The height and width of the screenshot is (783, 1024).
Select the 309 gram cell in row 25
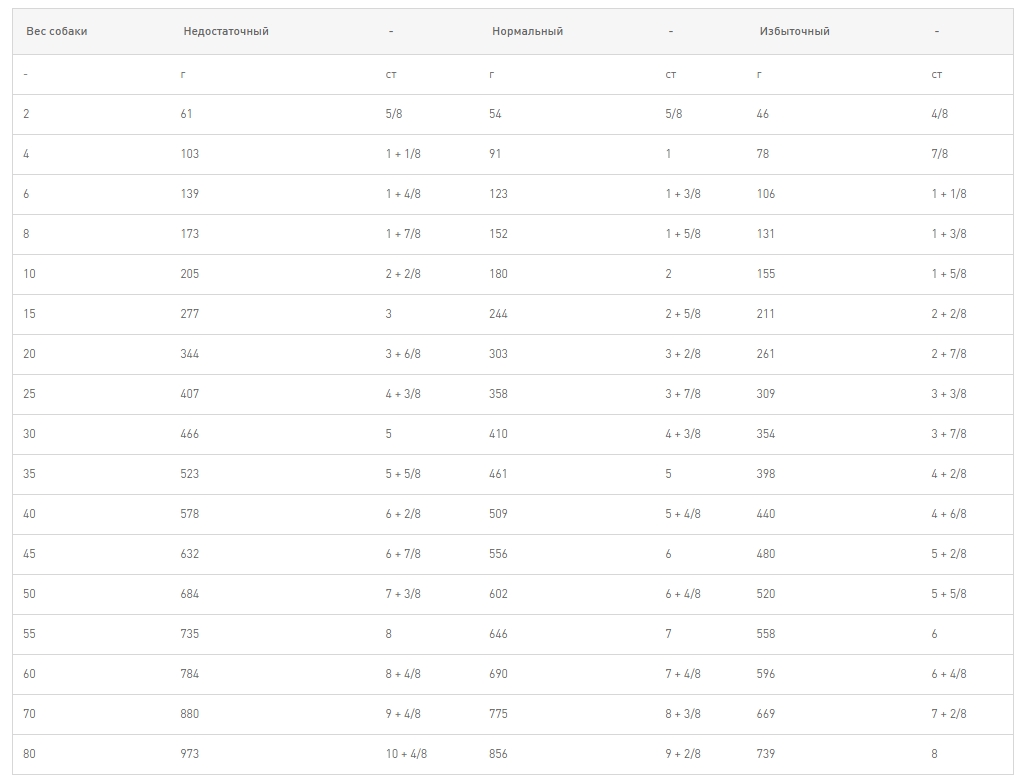(x=766, y=394)
